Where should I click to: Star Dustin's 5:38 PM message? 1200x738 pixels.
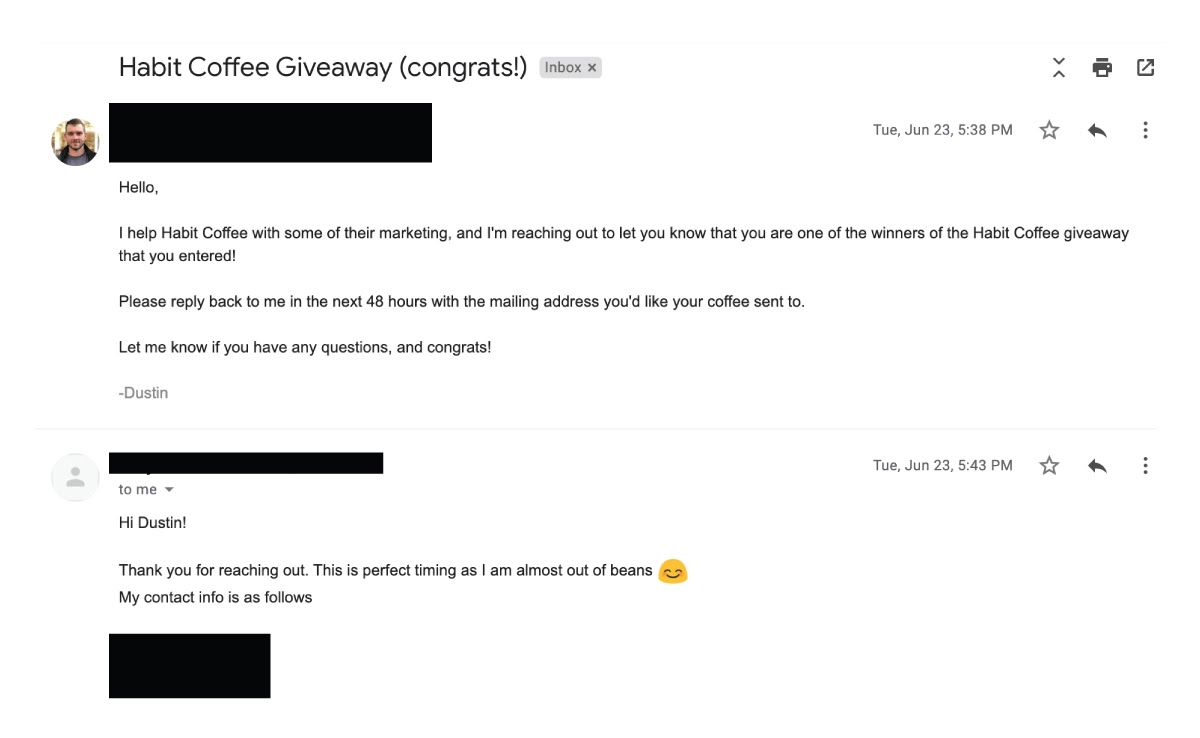[1049, 130]
